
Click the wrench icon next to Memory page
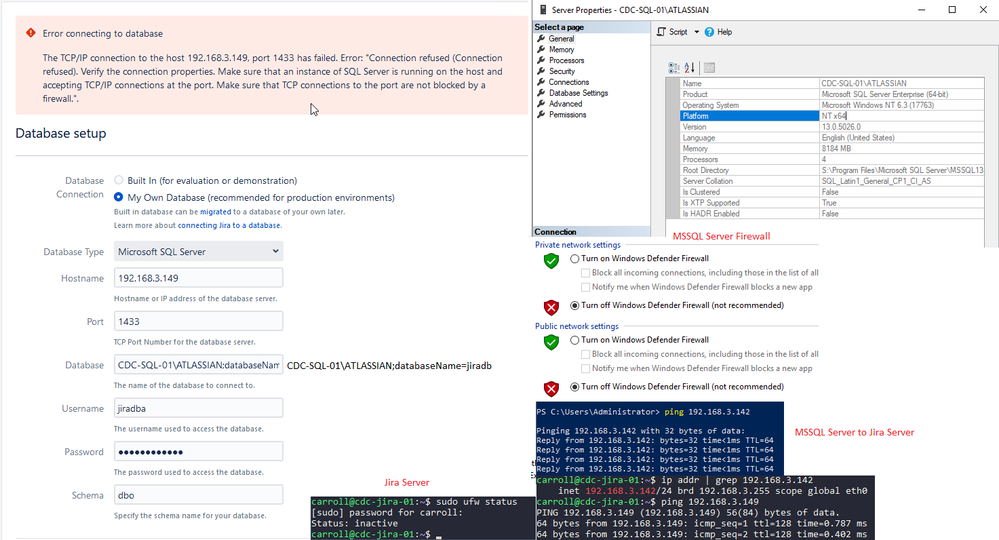click(541, 50)
